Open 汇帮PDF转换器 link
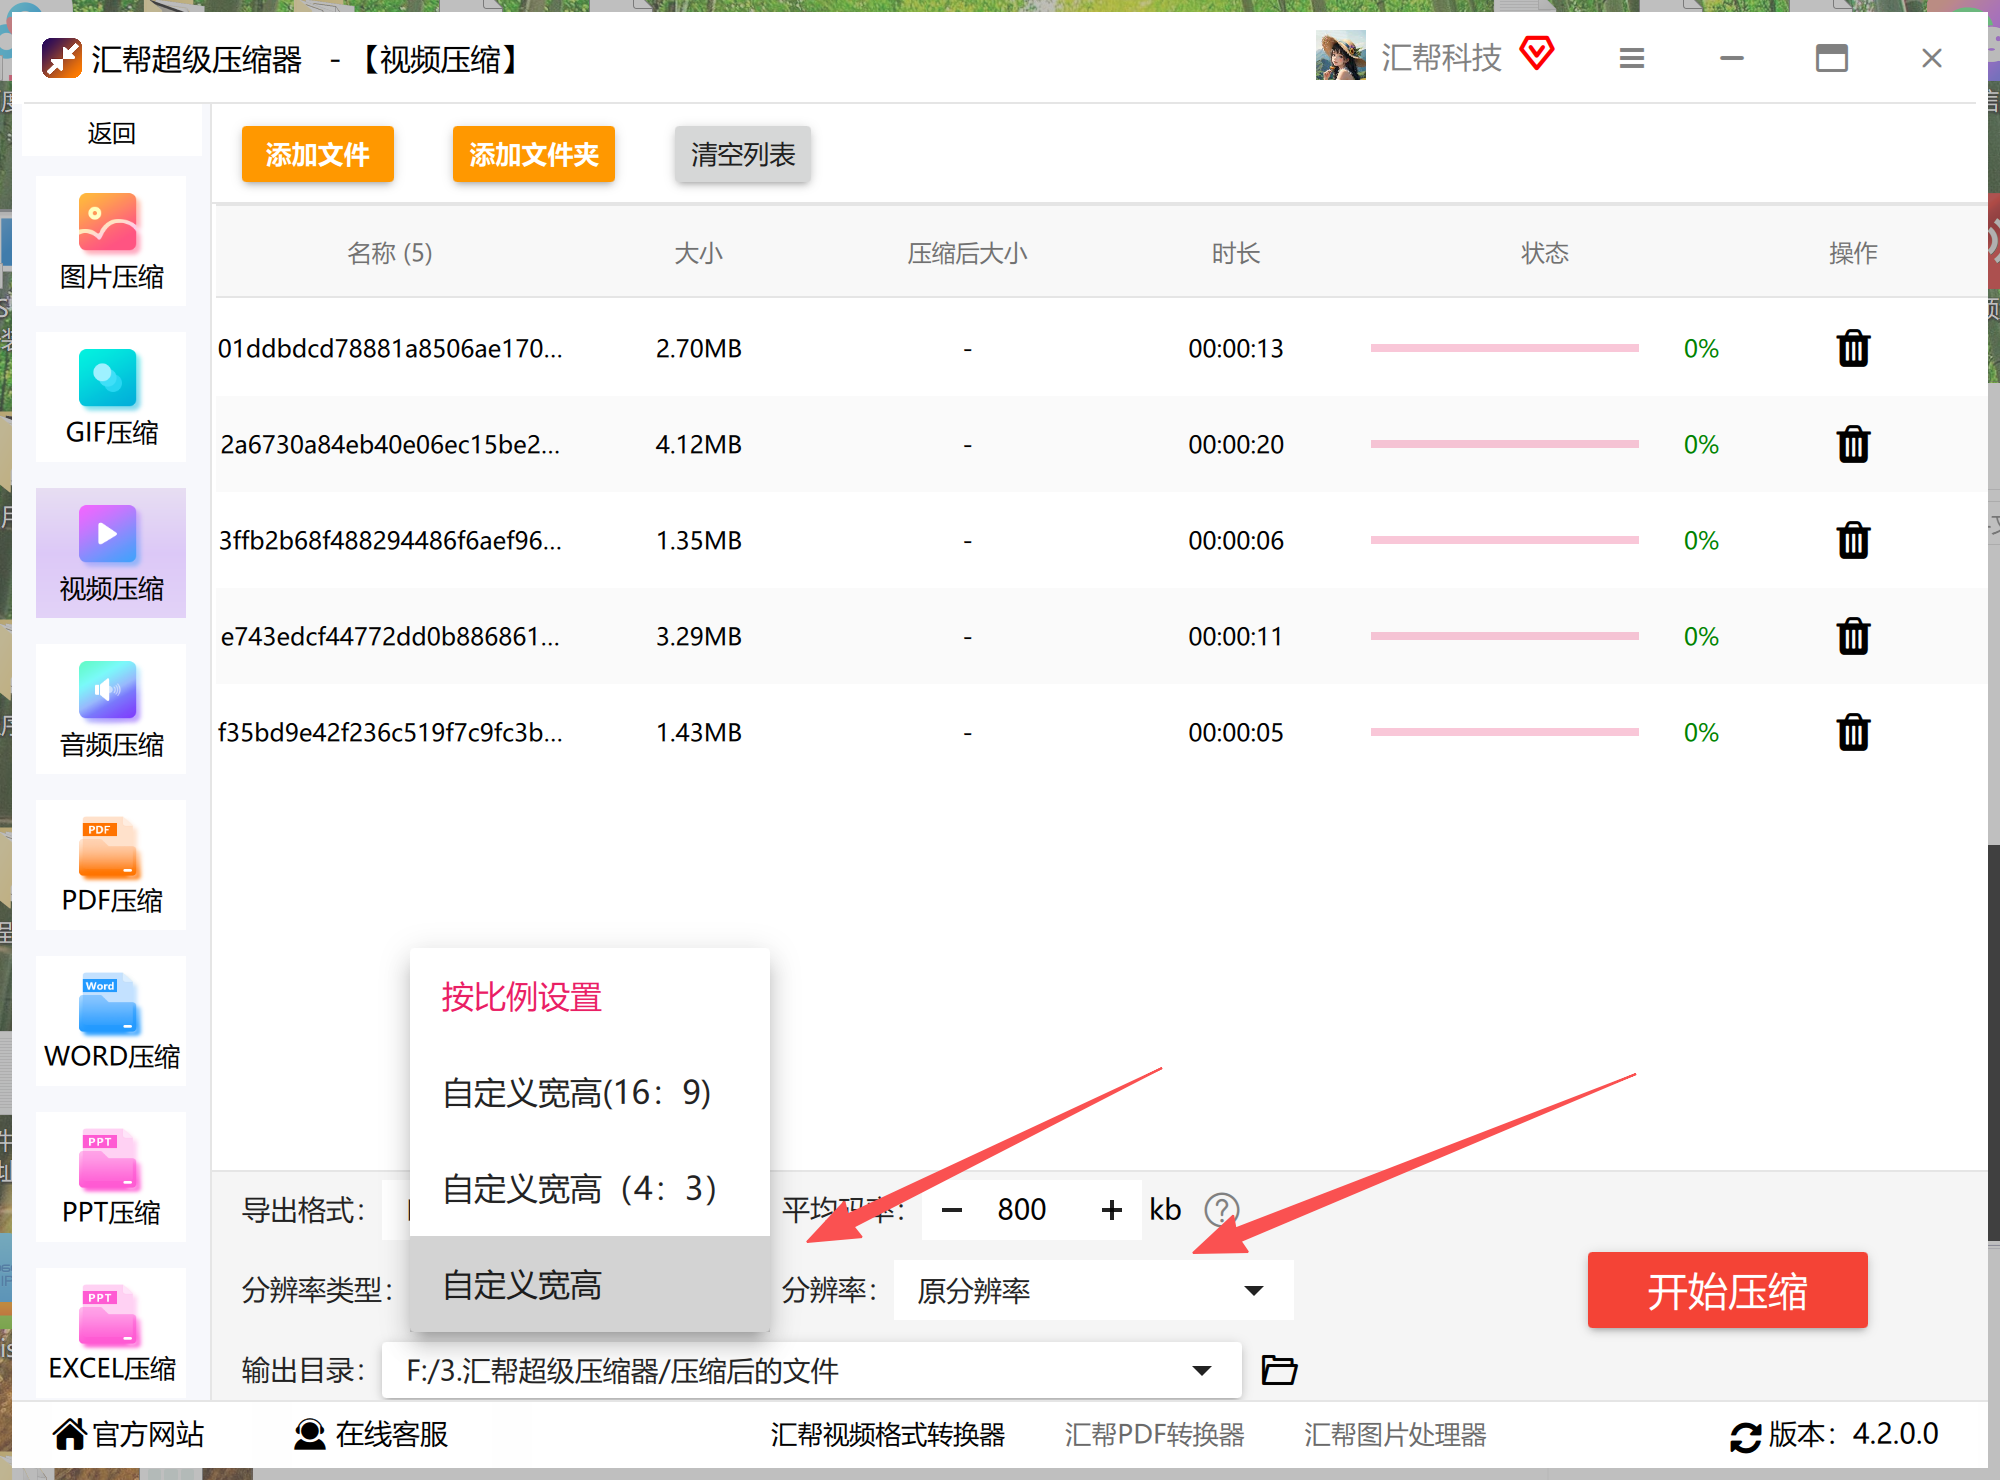The width and height of the screenshot is (2000, 1480). coord(1155,1435)
